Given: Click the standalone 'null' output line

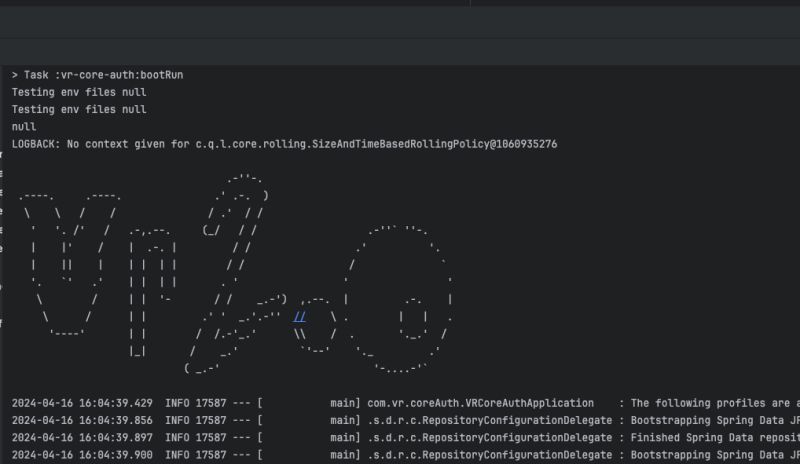Looking at the screenshot, I should coord(24,127).
